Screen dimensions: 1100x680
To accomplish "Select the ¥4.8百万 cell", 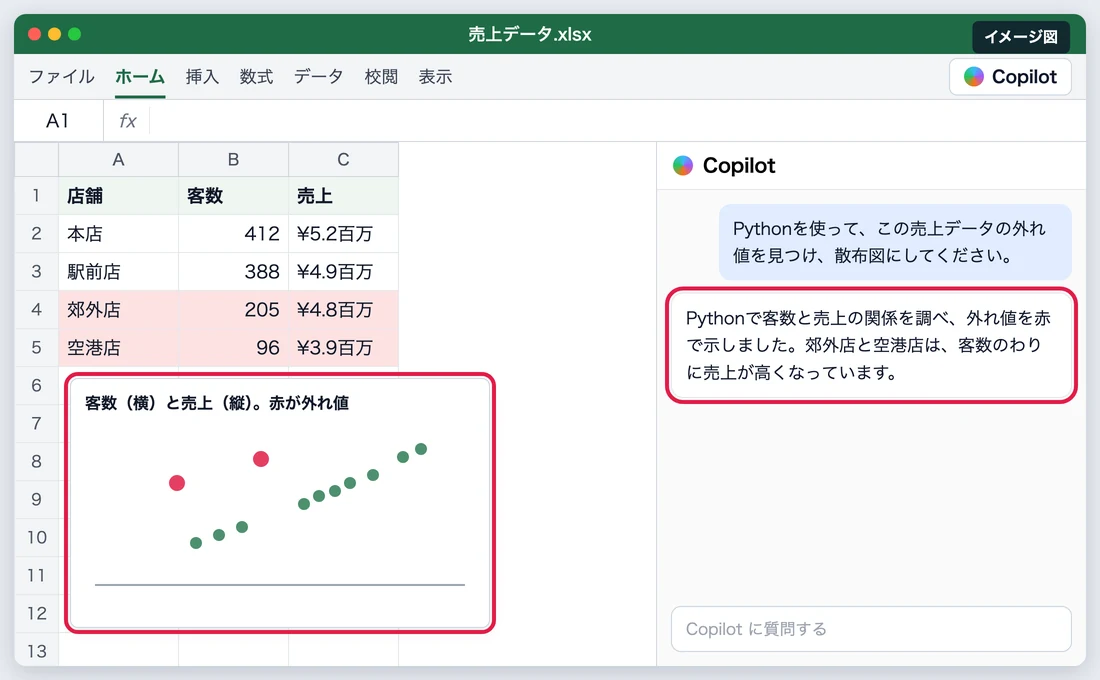I will coord(343,309).
